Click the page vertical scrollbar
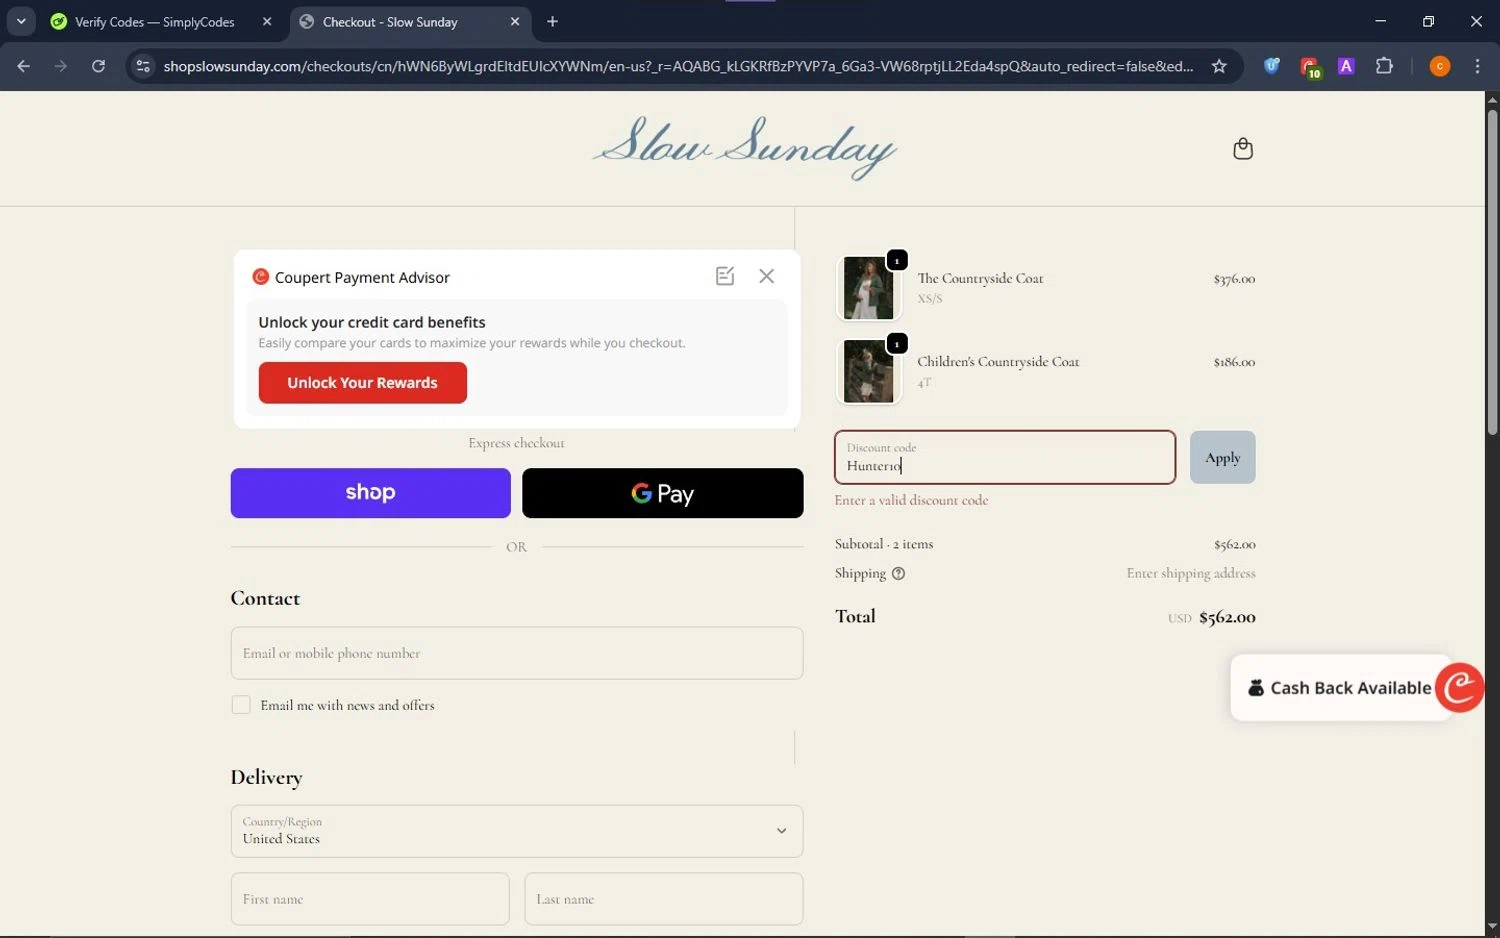 pyautogui.click(x=1492, y=272)
